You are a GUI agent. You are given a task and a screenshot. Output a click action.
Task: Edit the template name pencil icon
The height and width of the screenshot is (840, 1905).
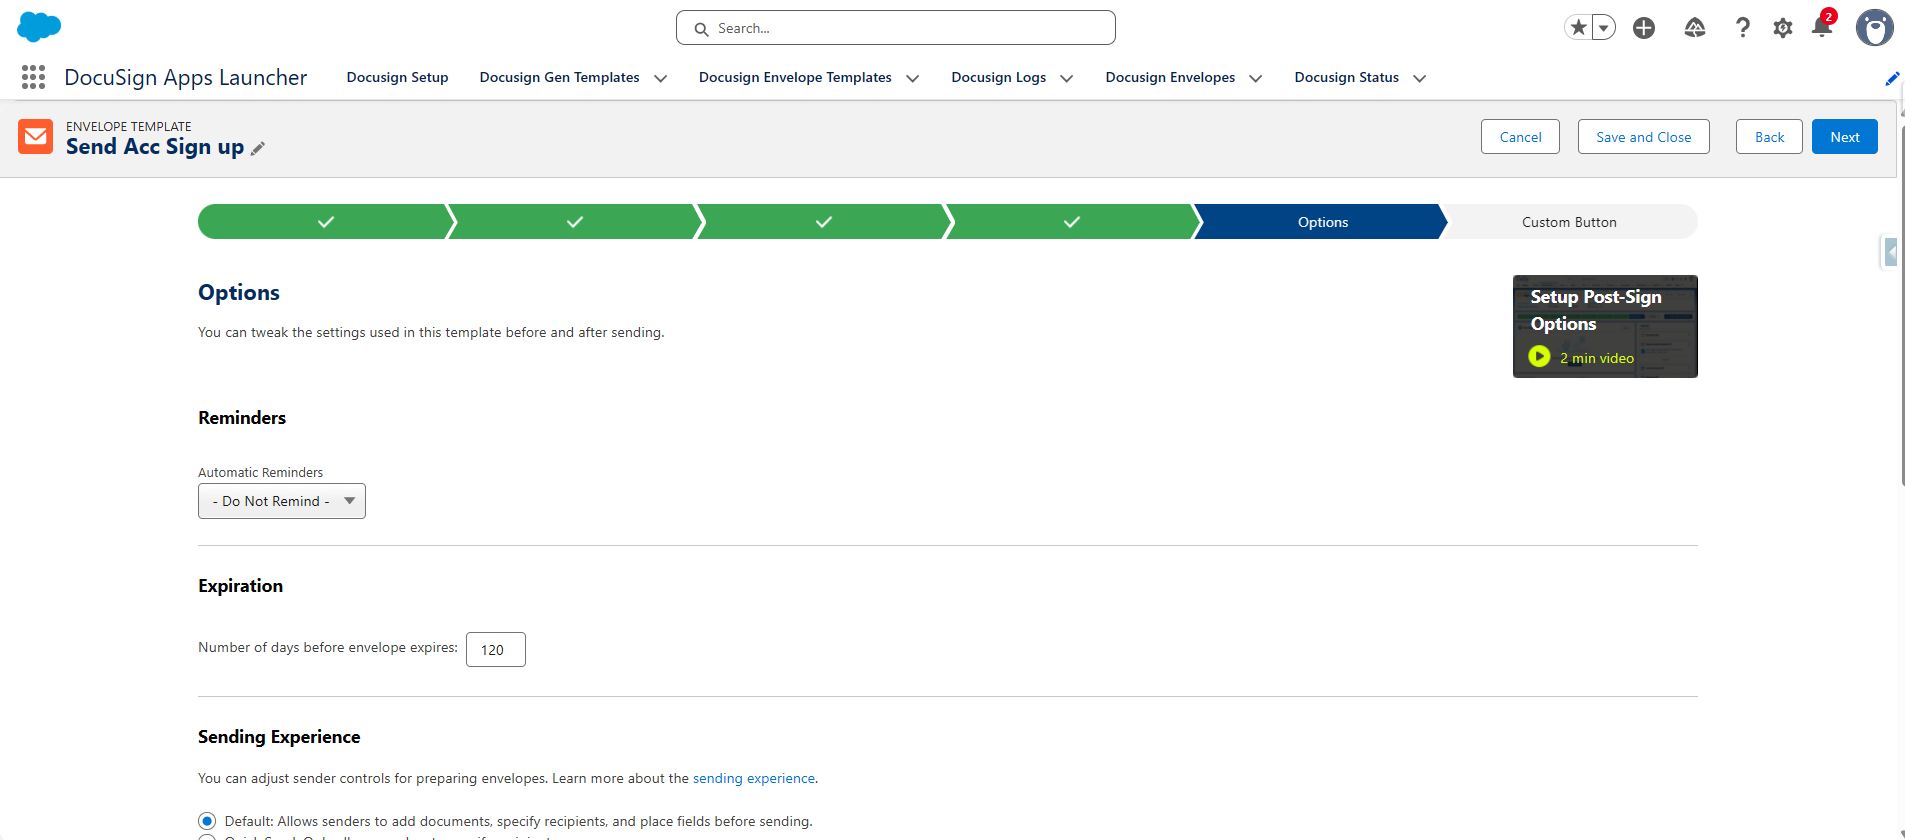pyautogui.click(x=258, y=148)
